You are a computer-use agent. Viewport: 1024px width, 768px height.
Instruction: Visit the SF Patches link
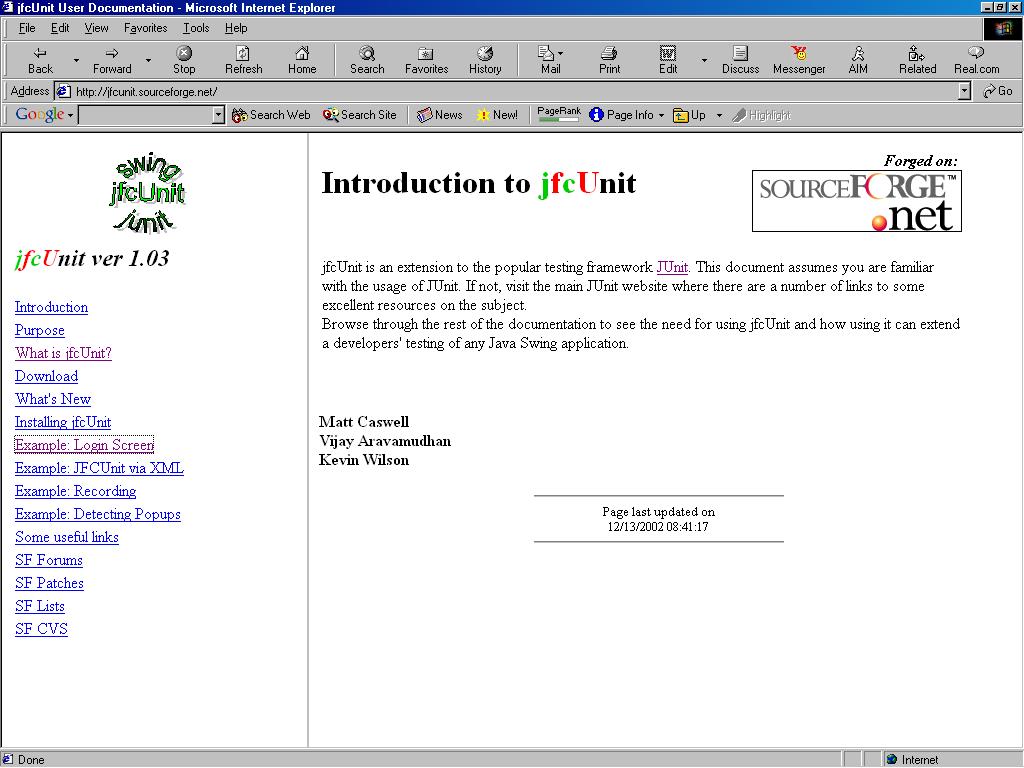(x=50, y=583)
